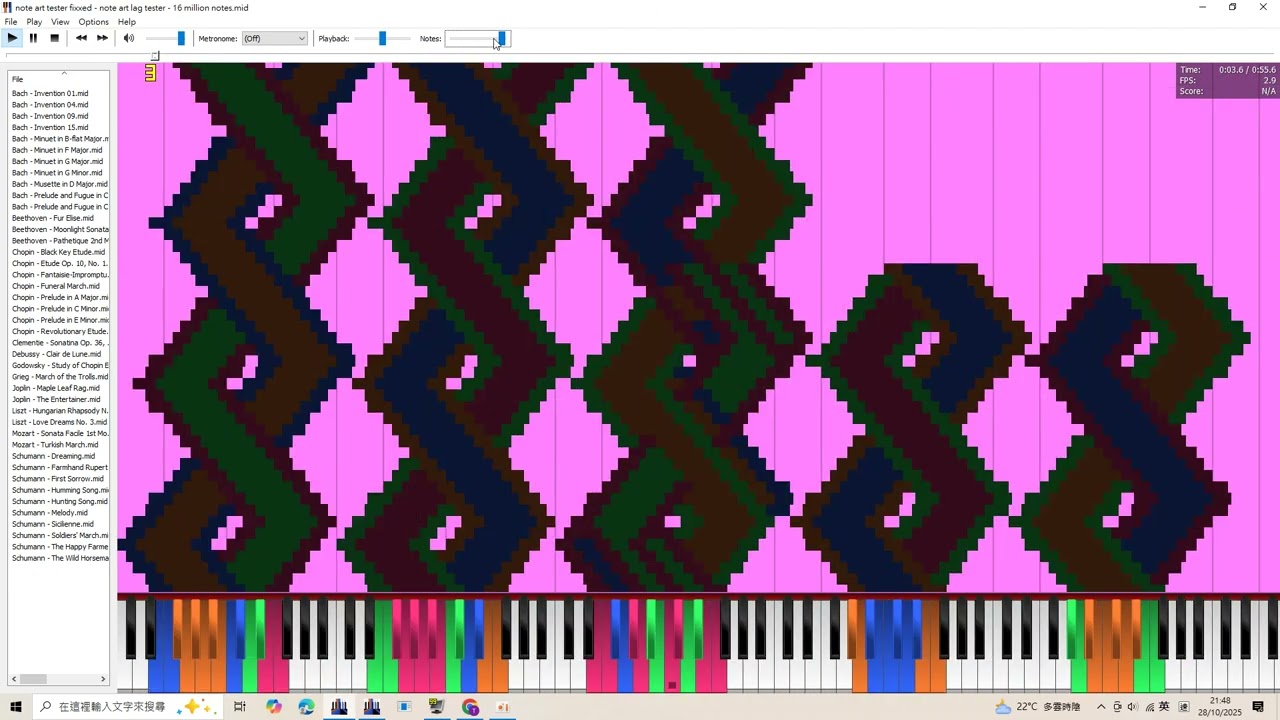Select Bach - Minuet in B-flat Major file
1280x720 pixels.
pyautogui.click(x=60, y=138)
